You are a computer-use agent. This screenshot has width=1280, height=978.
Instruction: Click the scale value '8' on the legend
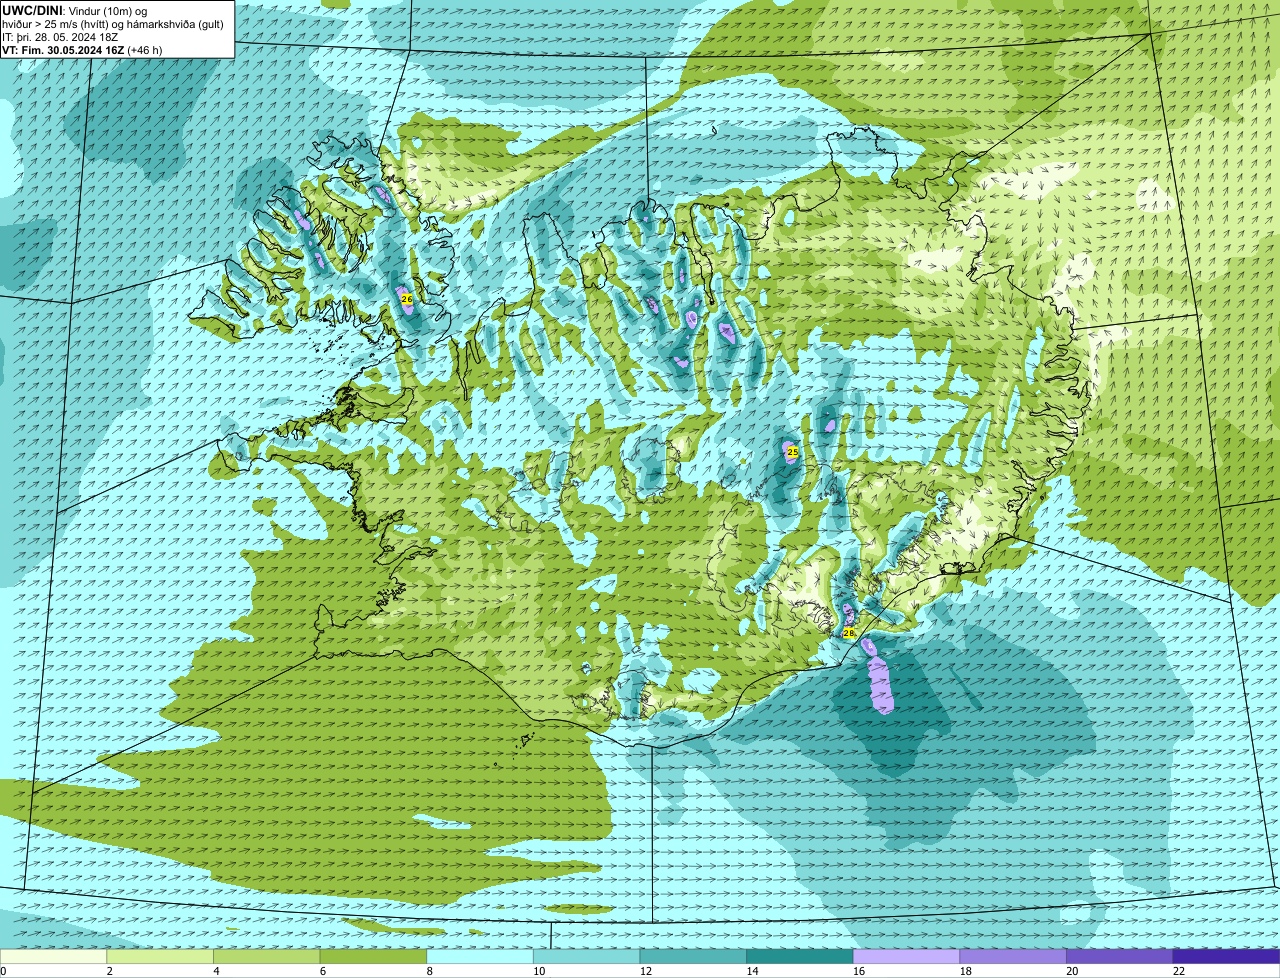point(429,971)
